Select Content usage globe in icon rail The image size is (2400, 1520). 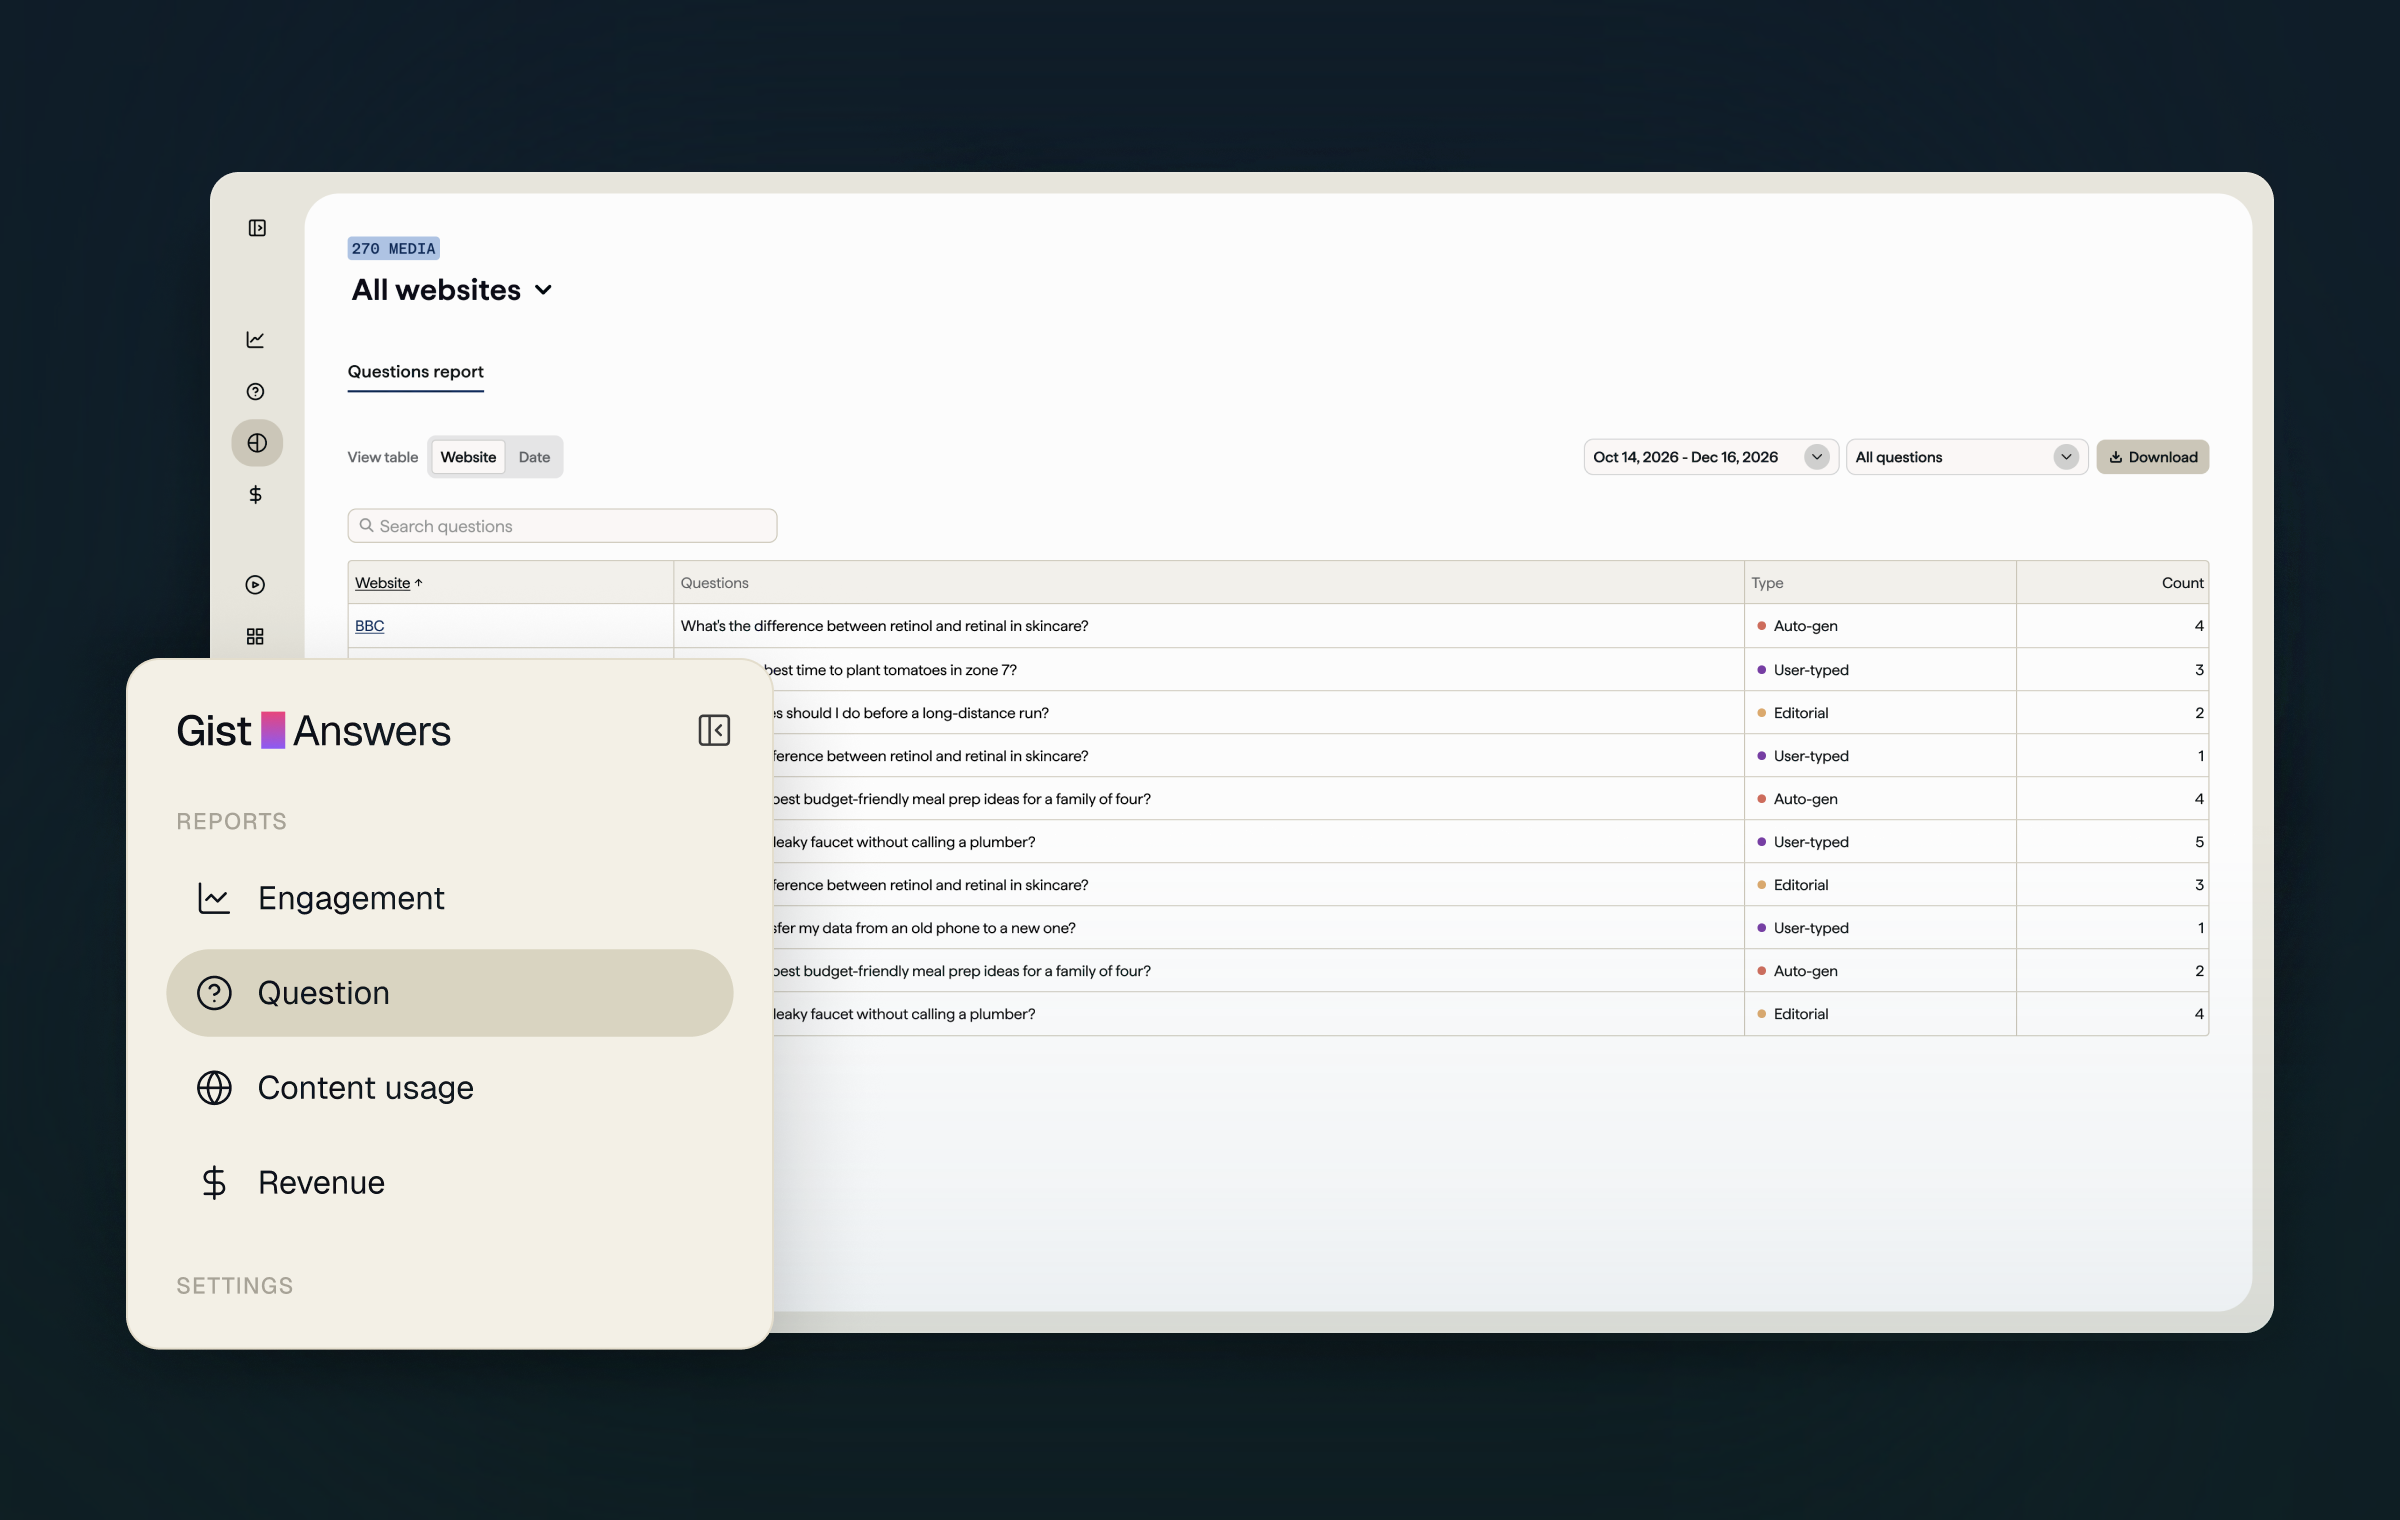[x=257, y=443]
